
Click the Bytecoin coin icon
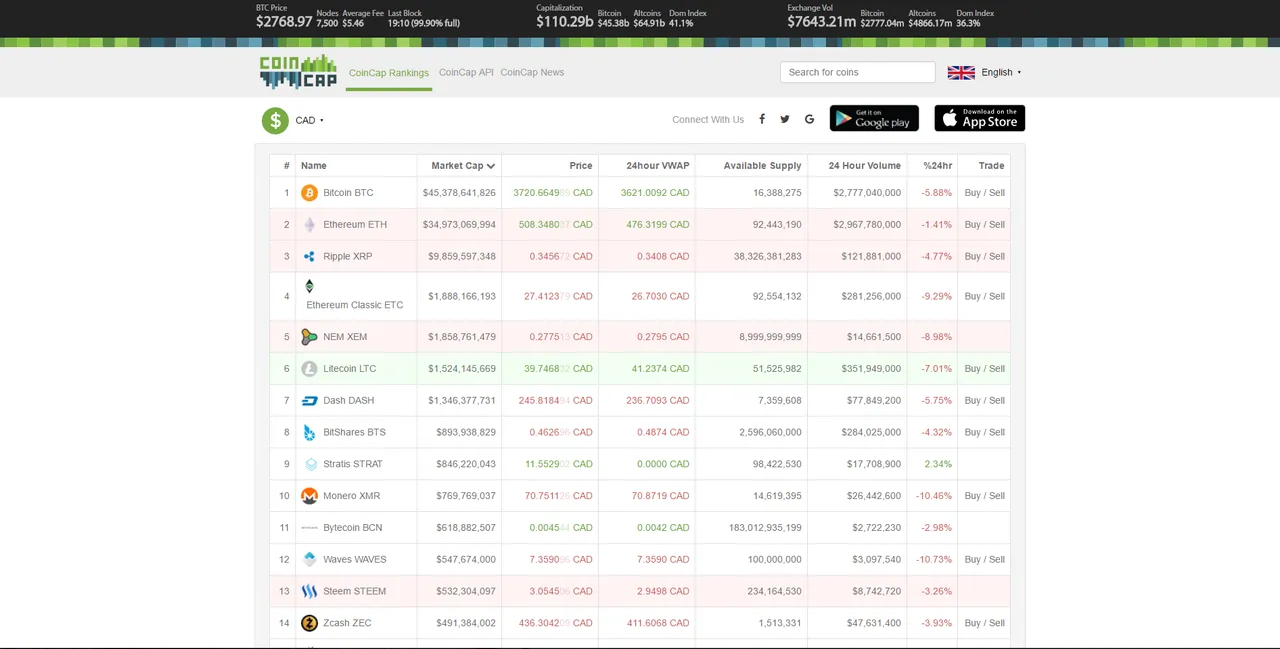(x=309, y=528)
